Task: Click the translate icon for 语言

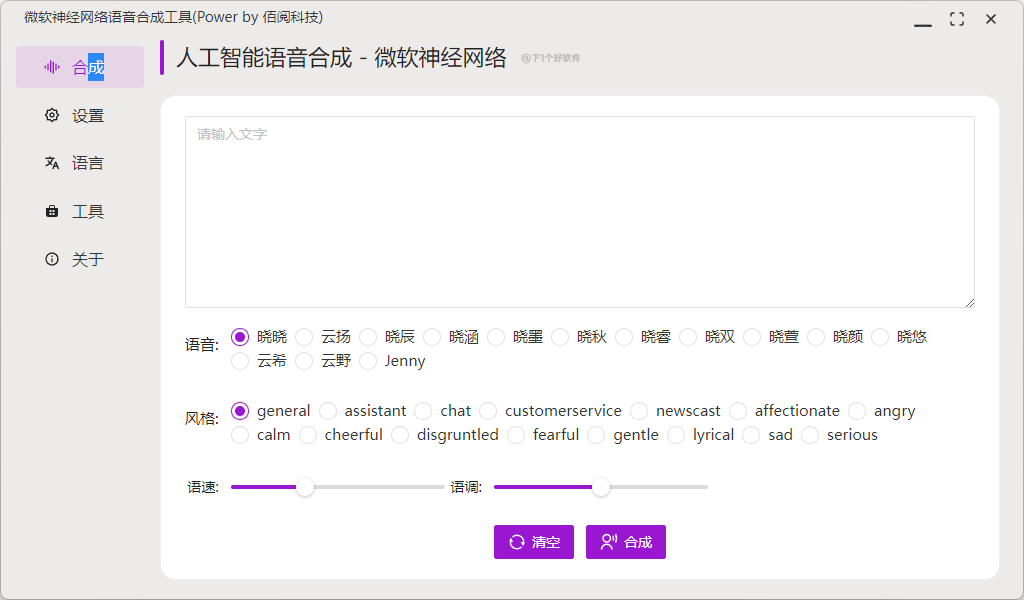Action: point(52,163)
